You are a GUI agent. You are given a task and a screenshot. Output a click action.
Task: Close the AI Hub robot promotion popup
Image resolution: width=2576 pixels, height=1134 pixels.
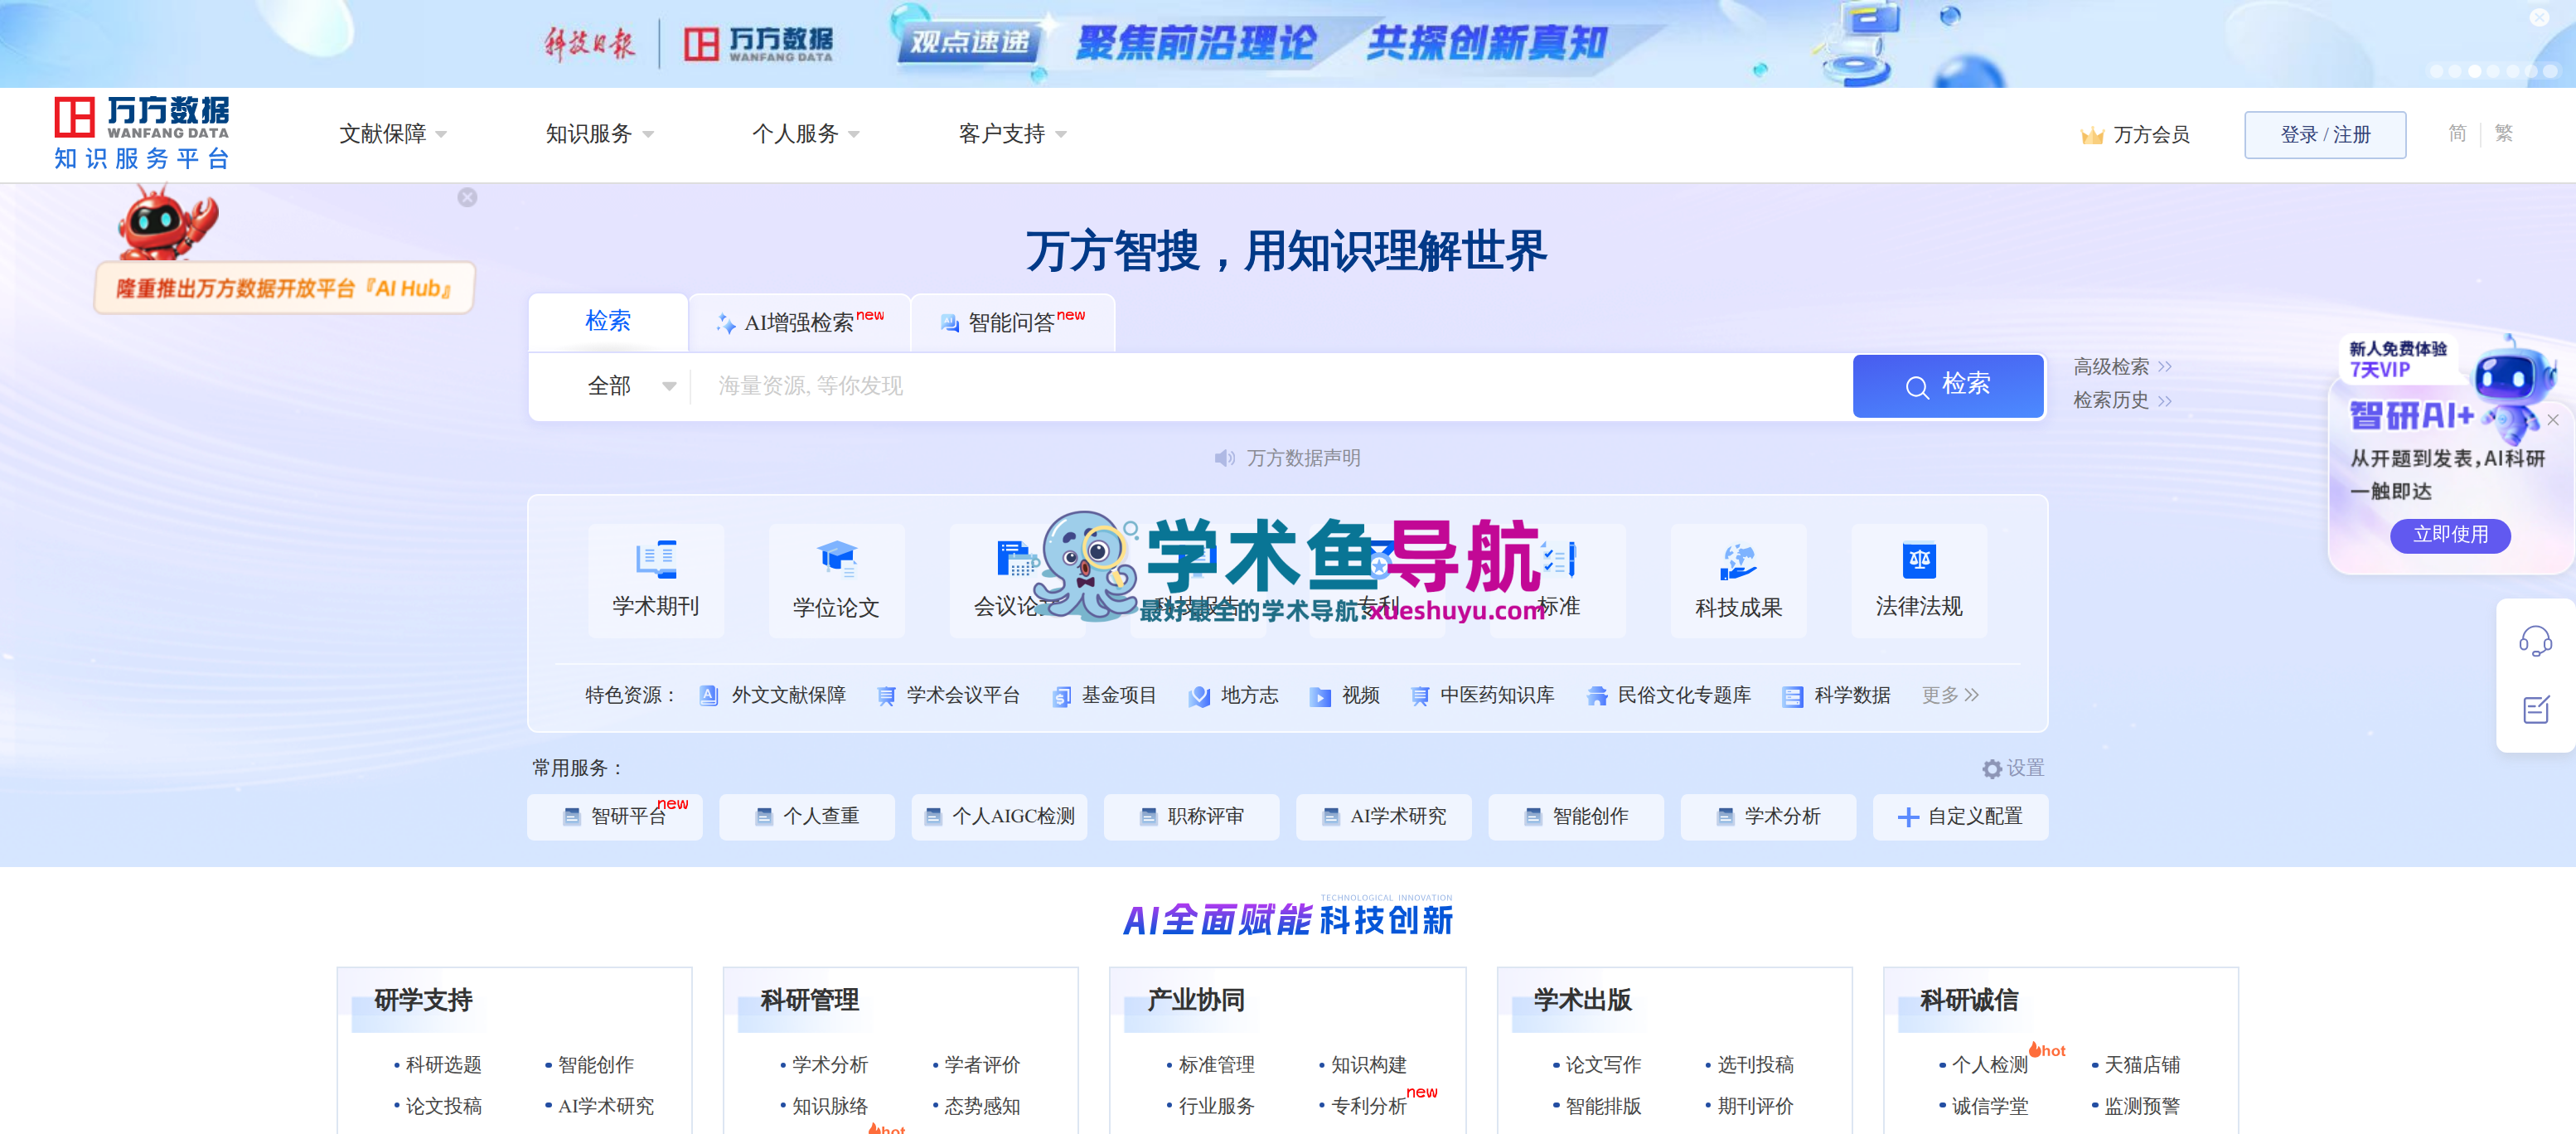coord(467,197)
